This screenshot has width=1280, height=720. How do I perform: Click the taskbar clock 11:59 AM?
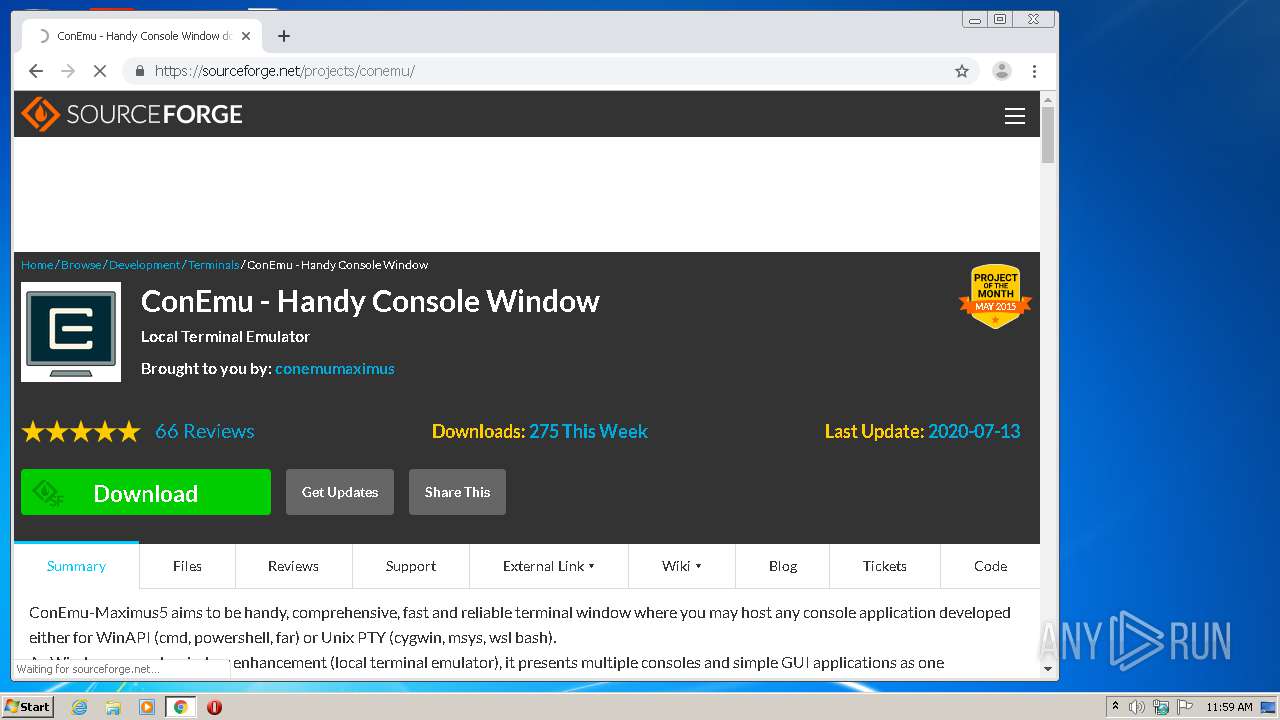(x=1229, y=707)
